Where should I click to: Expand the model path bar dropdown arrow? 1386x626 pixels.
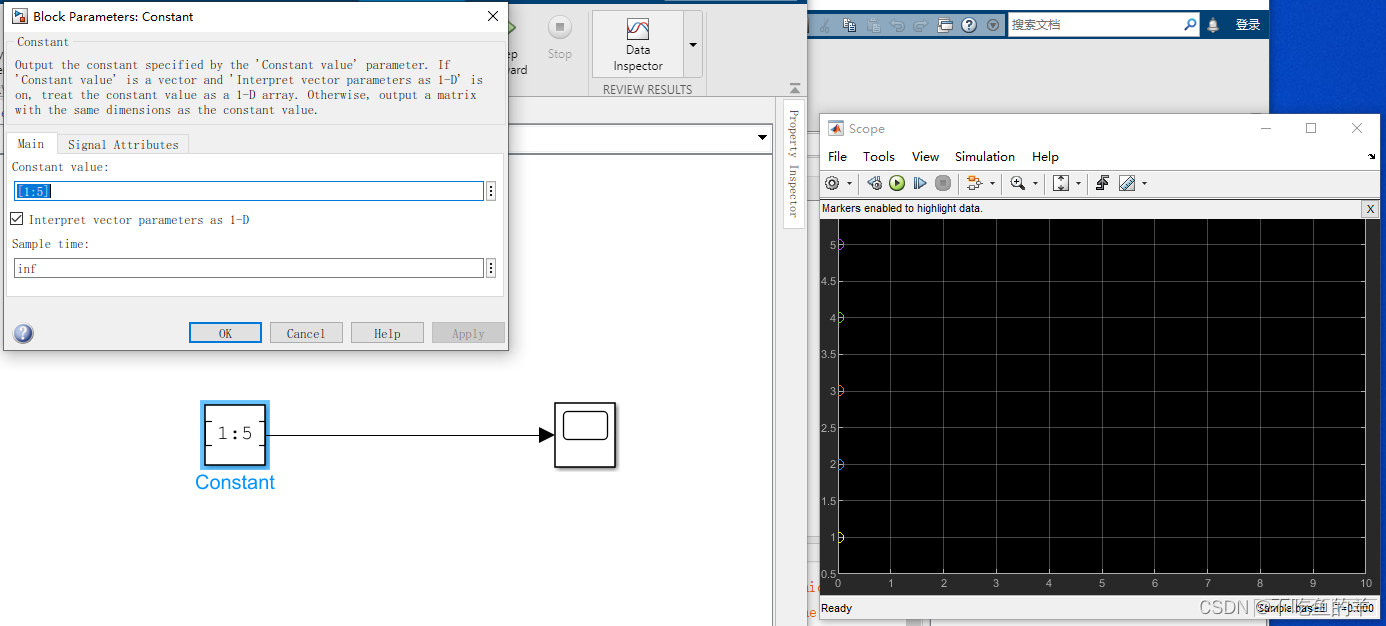pyautogui.click(x=763, y=137)
